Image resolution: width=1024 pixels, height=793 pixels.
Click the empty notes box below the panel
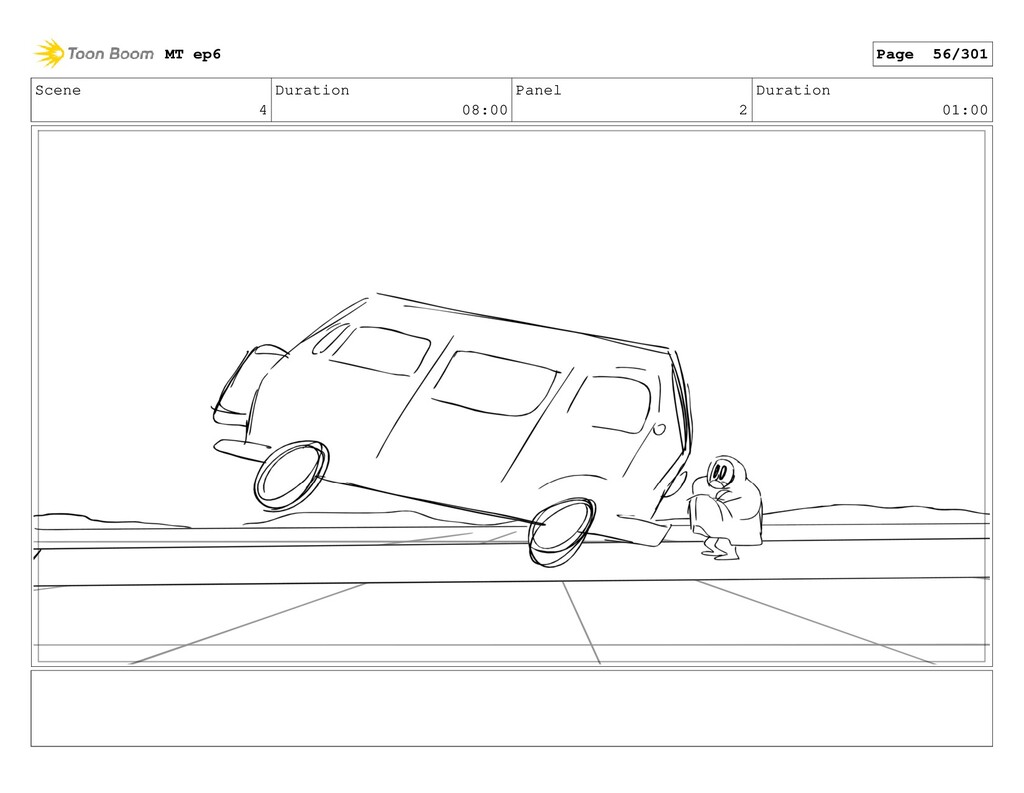coord(511,708)
